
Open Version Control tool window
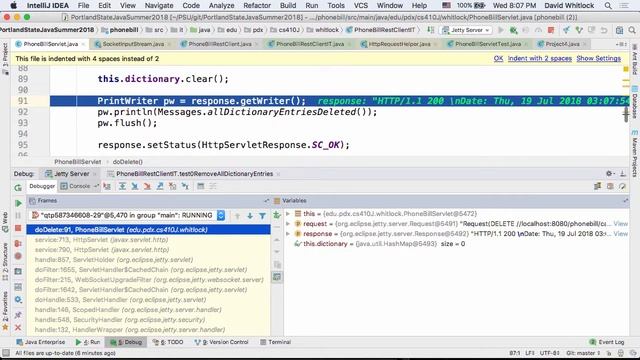[x=221, y=342]
